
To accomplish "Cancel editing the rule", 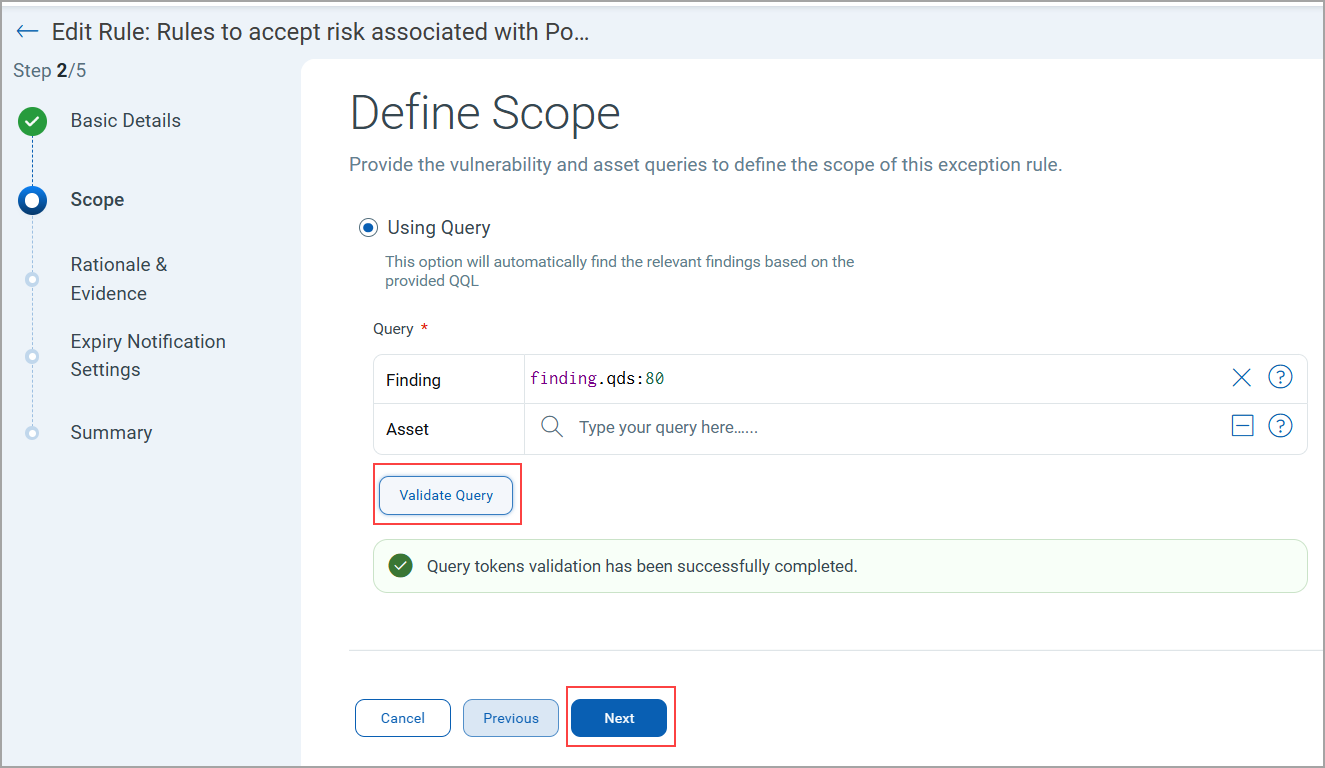I will 402,718.
